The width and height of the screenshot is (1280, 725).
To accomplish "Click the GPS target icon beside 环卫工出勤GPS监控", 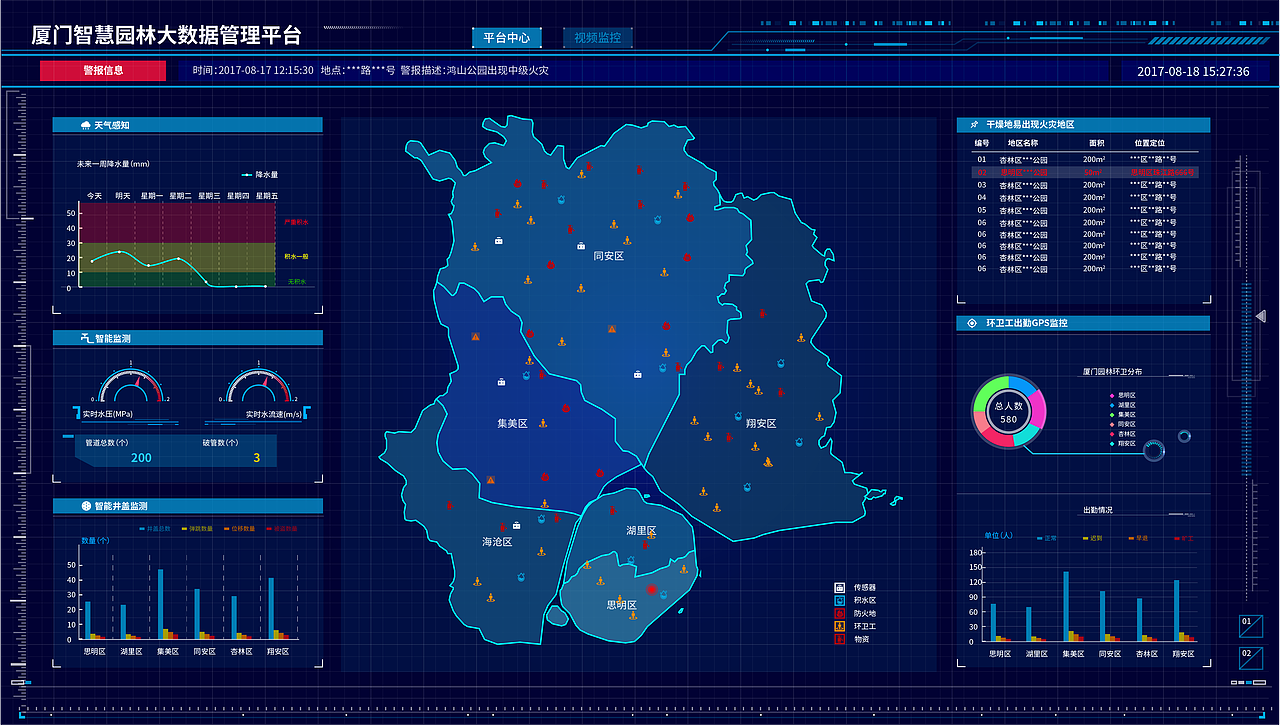I will point(974,323).
